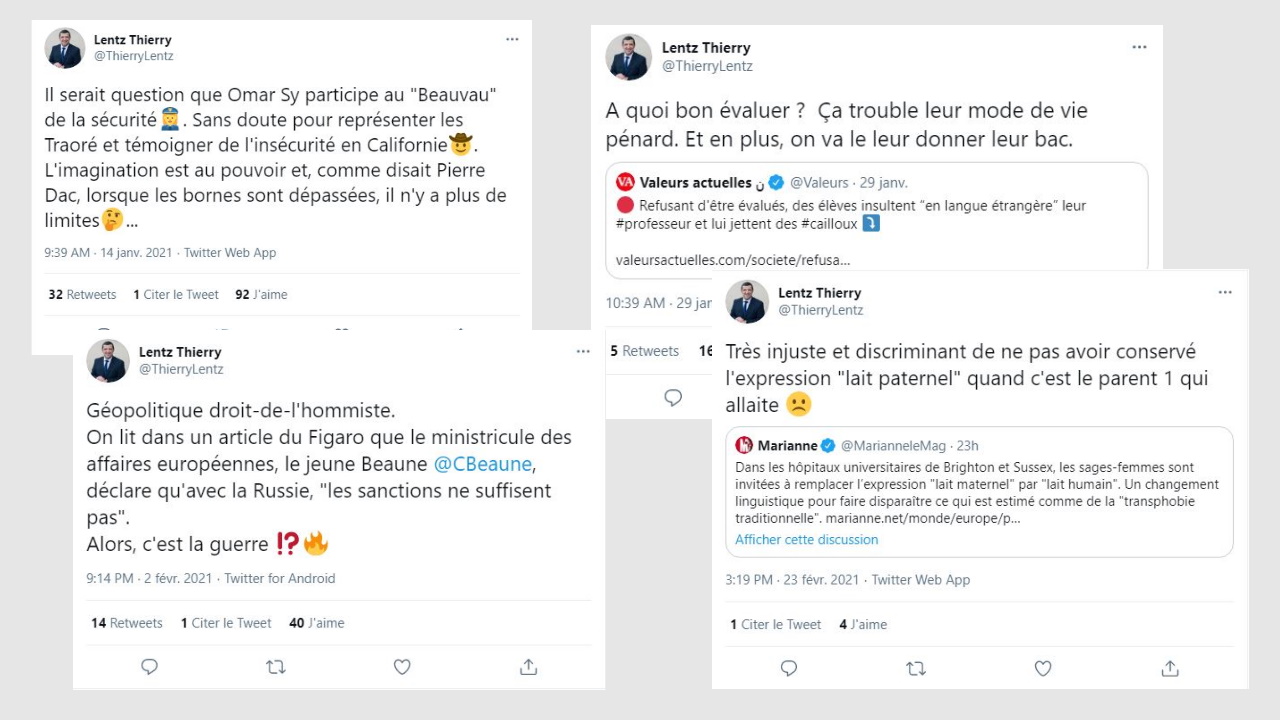Share the tweet quoting Marianne
The width and height of the screenshot is (1280, 720).
(x=1170, y=668)
